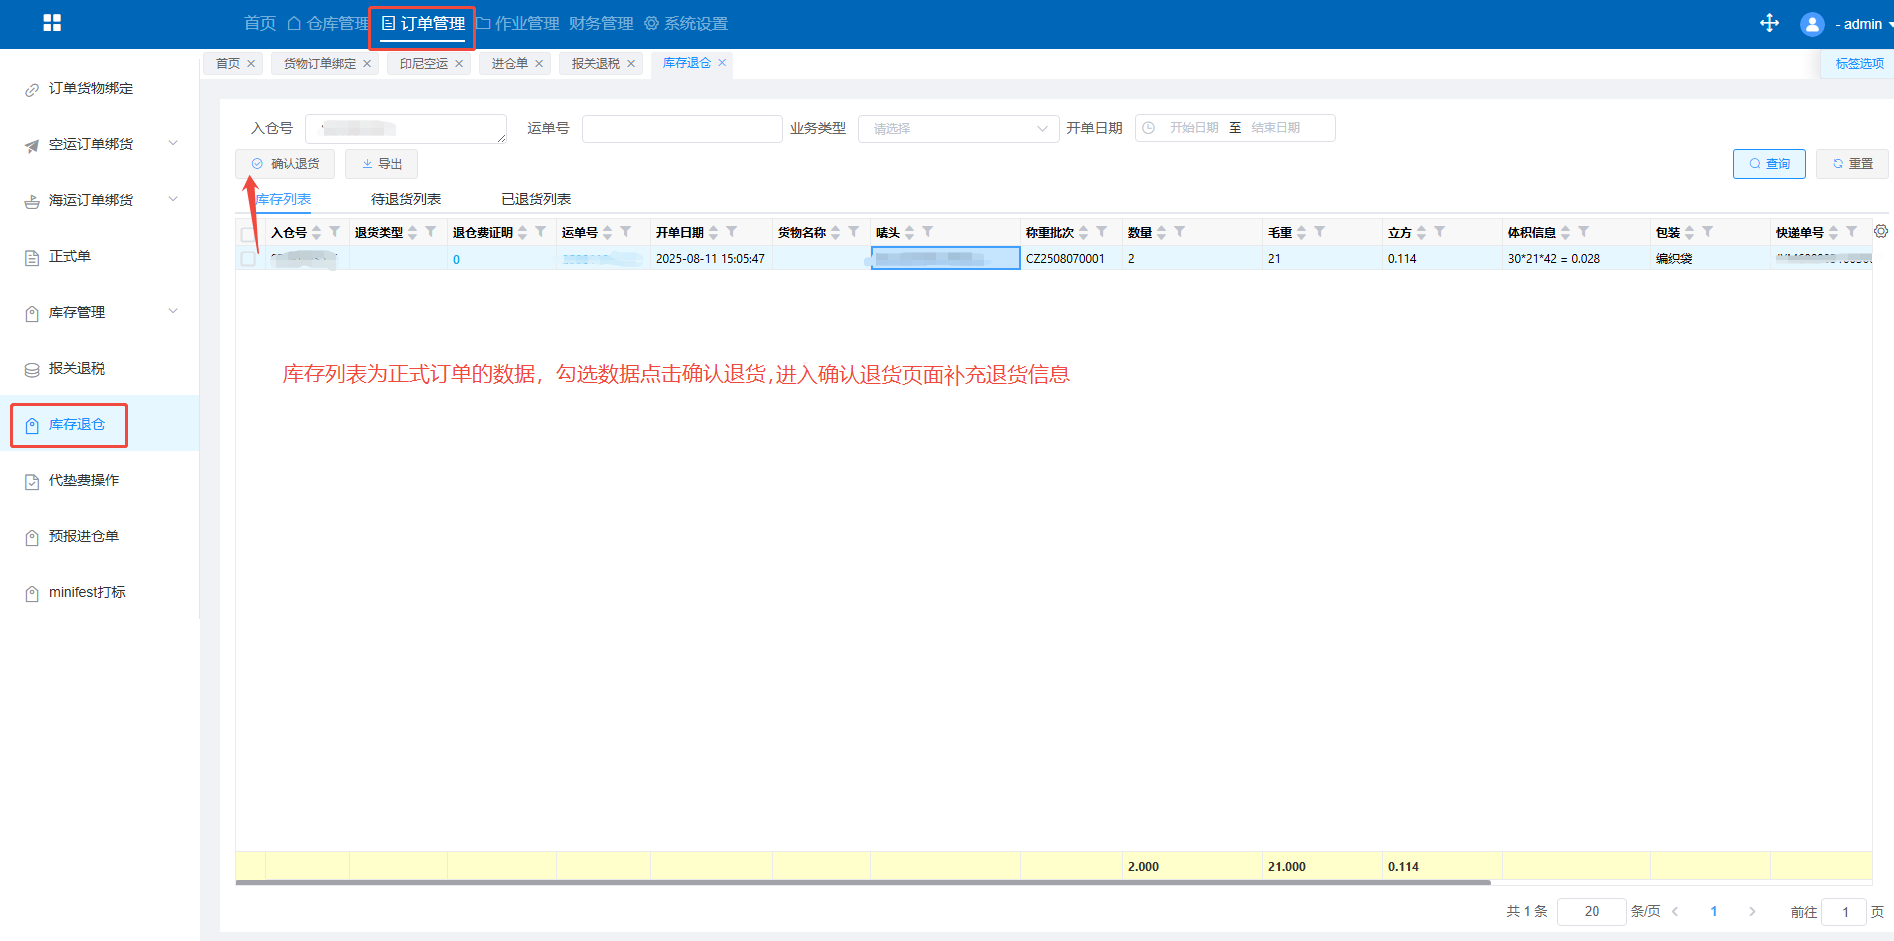The height and width of the screenshot is (941, 1894).
Task: Open the 业务类型 dropdown
Action: pyautogui.click(x=957, y=129)
